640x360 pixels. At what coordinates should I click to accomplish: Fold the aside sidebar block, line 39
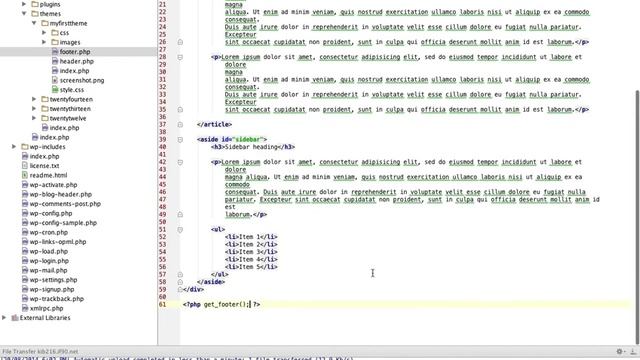click(180, 140)
